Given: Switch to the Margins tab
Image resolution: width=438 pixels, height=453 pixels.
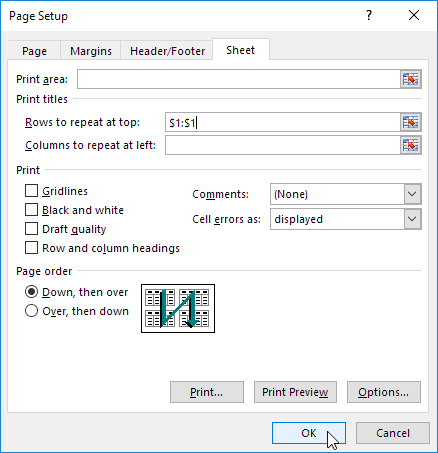Looking at the screenshot, I should tap(91, 51).
